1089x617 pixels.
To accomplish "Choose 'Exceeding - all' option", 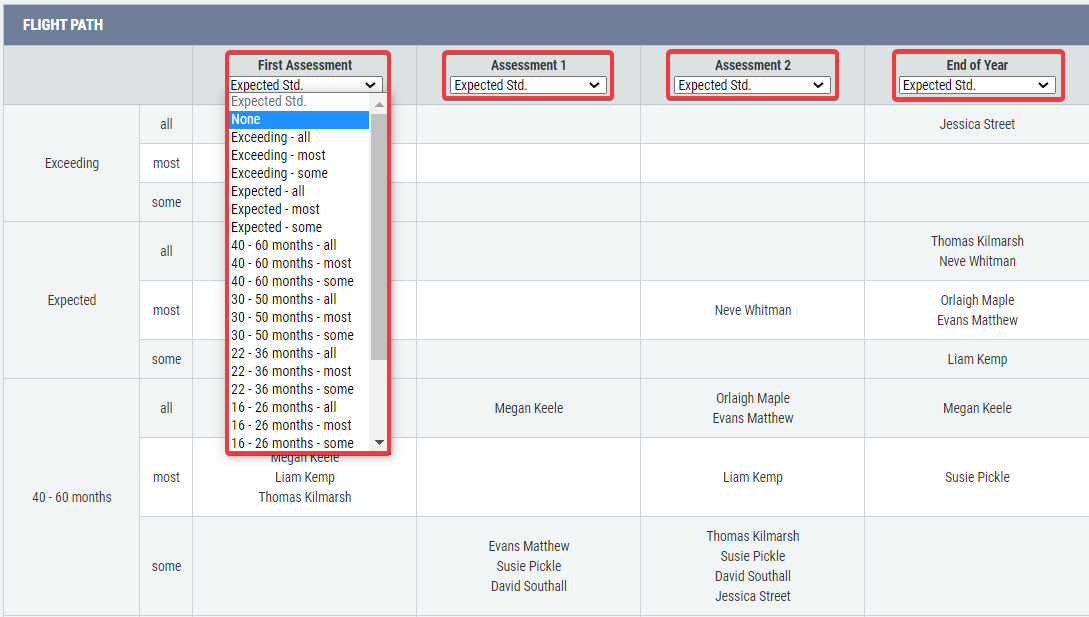I will pyautogui.click(x=298, y=138).
